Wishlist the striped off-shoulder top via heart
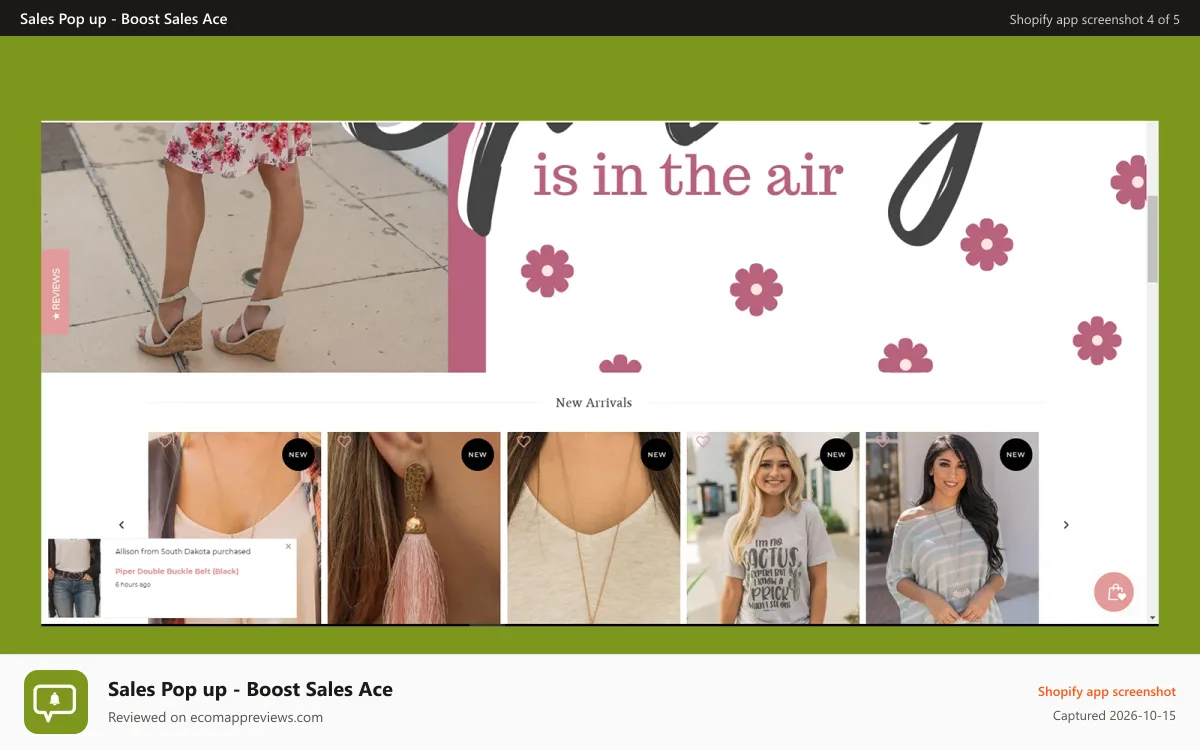1200x750 pixels. coord(882,441)
